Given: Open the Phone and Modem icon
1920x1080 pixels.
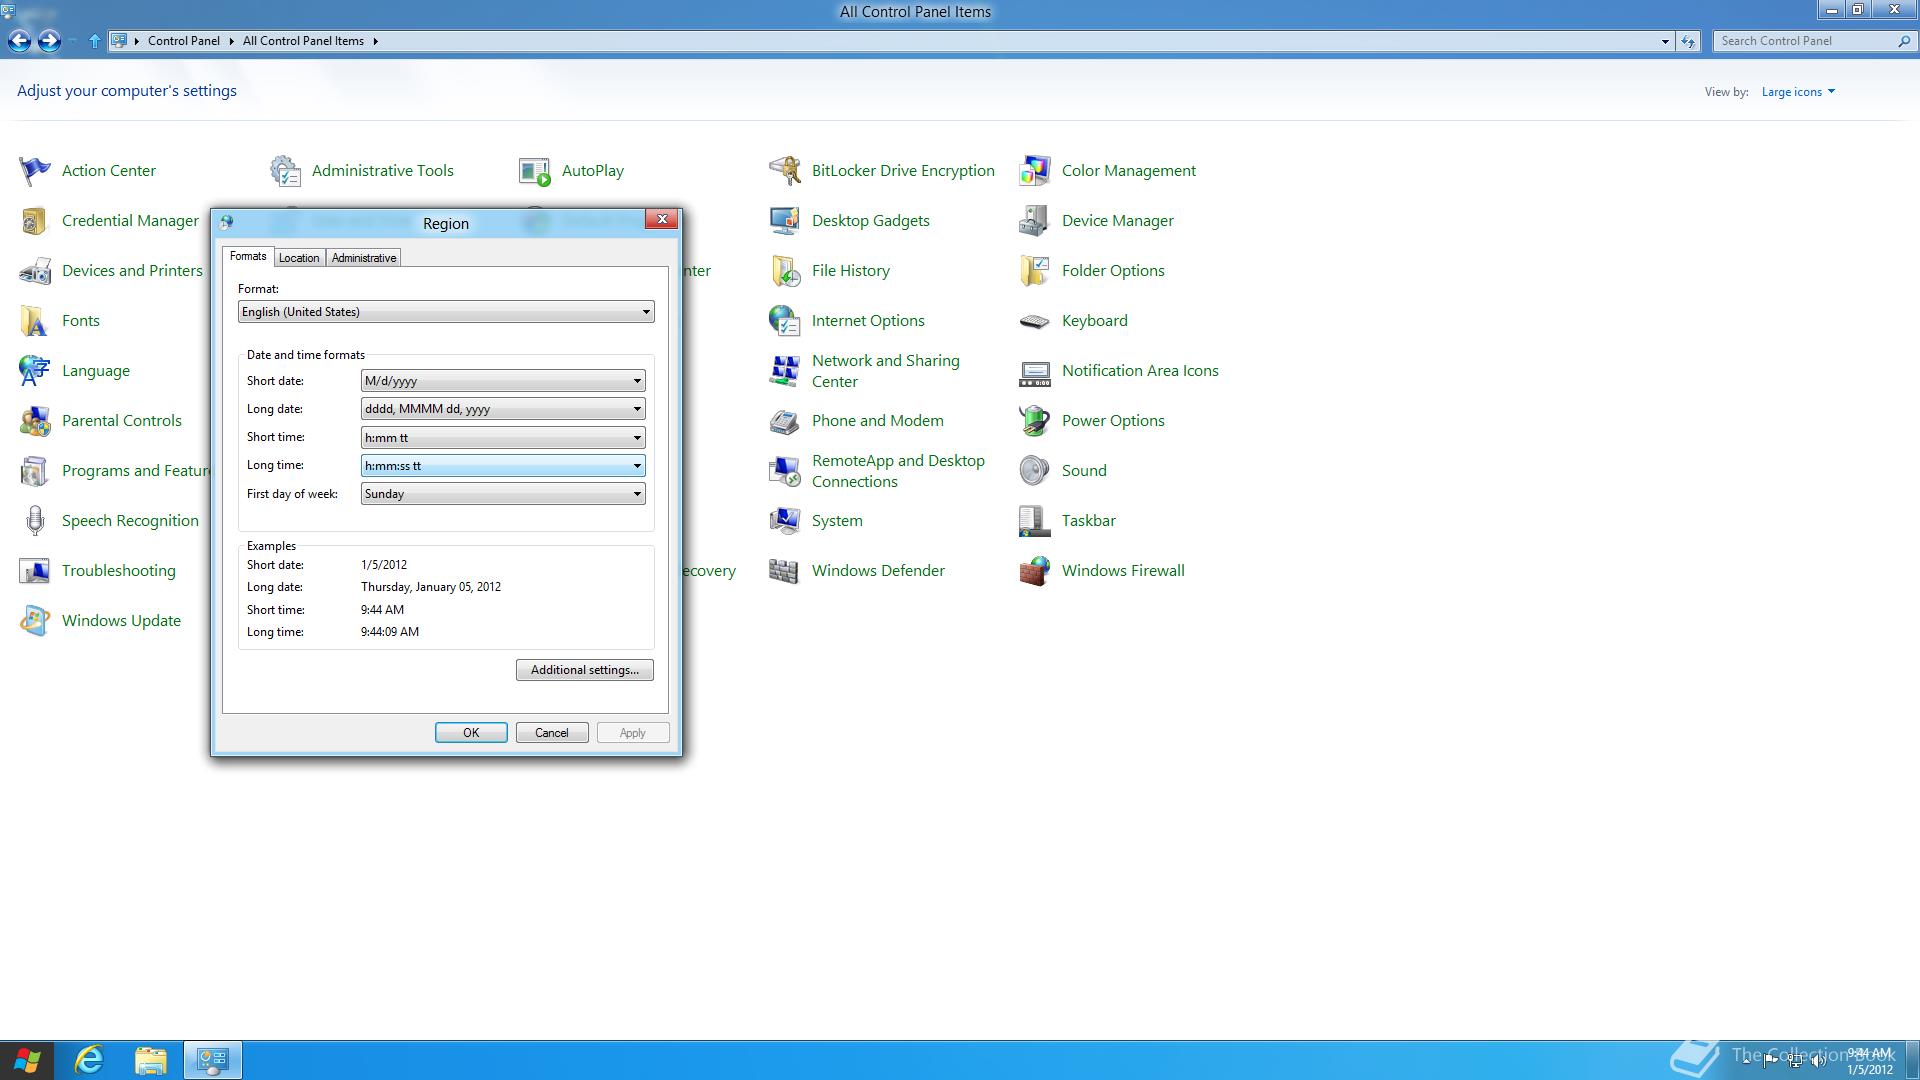Looking at the screenshot, I should coord(785,421).
